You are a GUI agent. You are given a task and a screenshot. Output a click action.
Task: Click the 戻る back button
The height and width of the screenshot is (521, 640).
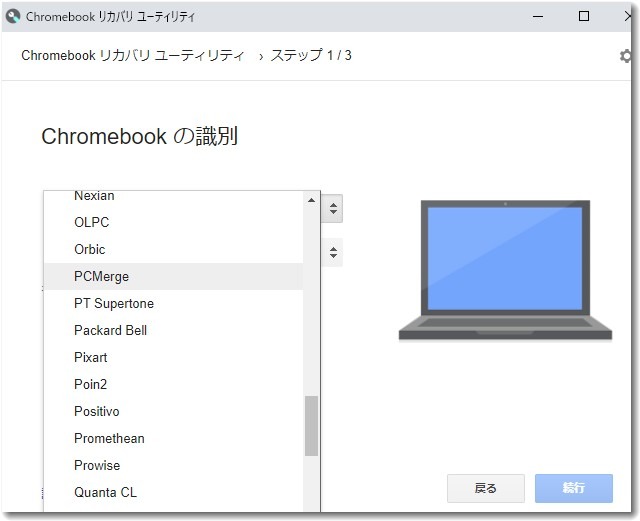(486, 488)
